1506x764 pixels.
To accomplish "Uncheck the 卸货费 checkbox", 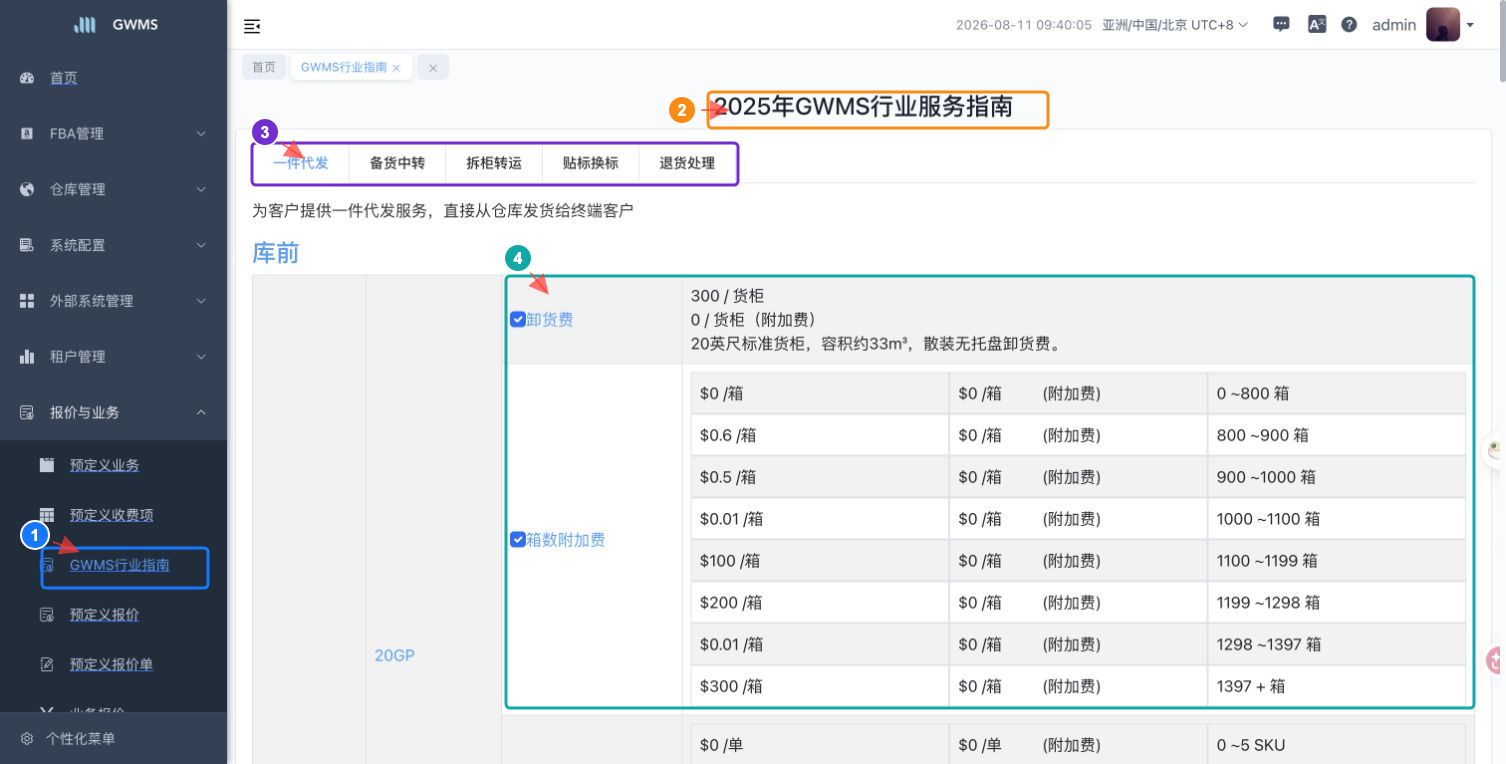I will [518, 320].
